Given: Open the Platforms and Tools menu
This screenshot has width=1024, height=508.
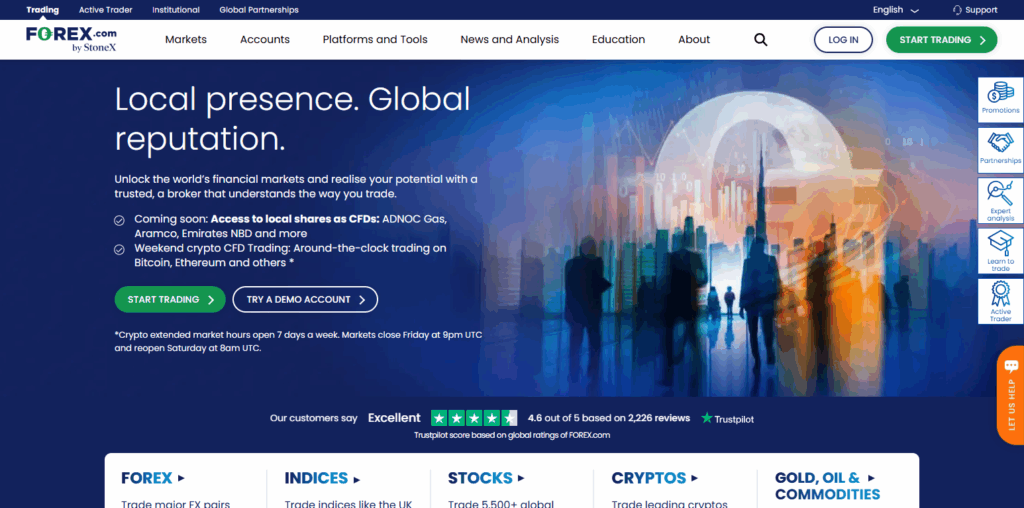Looking at the screenshot, I should 375,39.
